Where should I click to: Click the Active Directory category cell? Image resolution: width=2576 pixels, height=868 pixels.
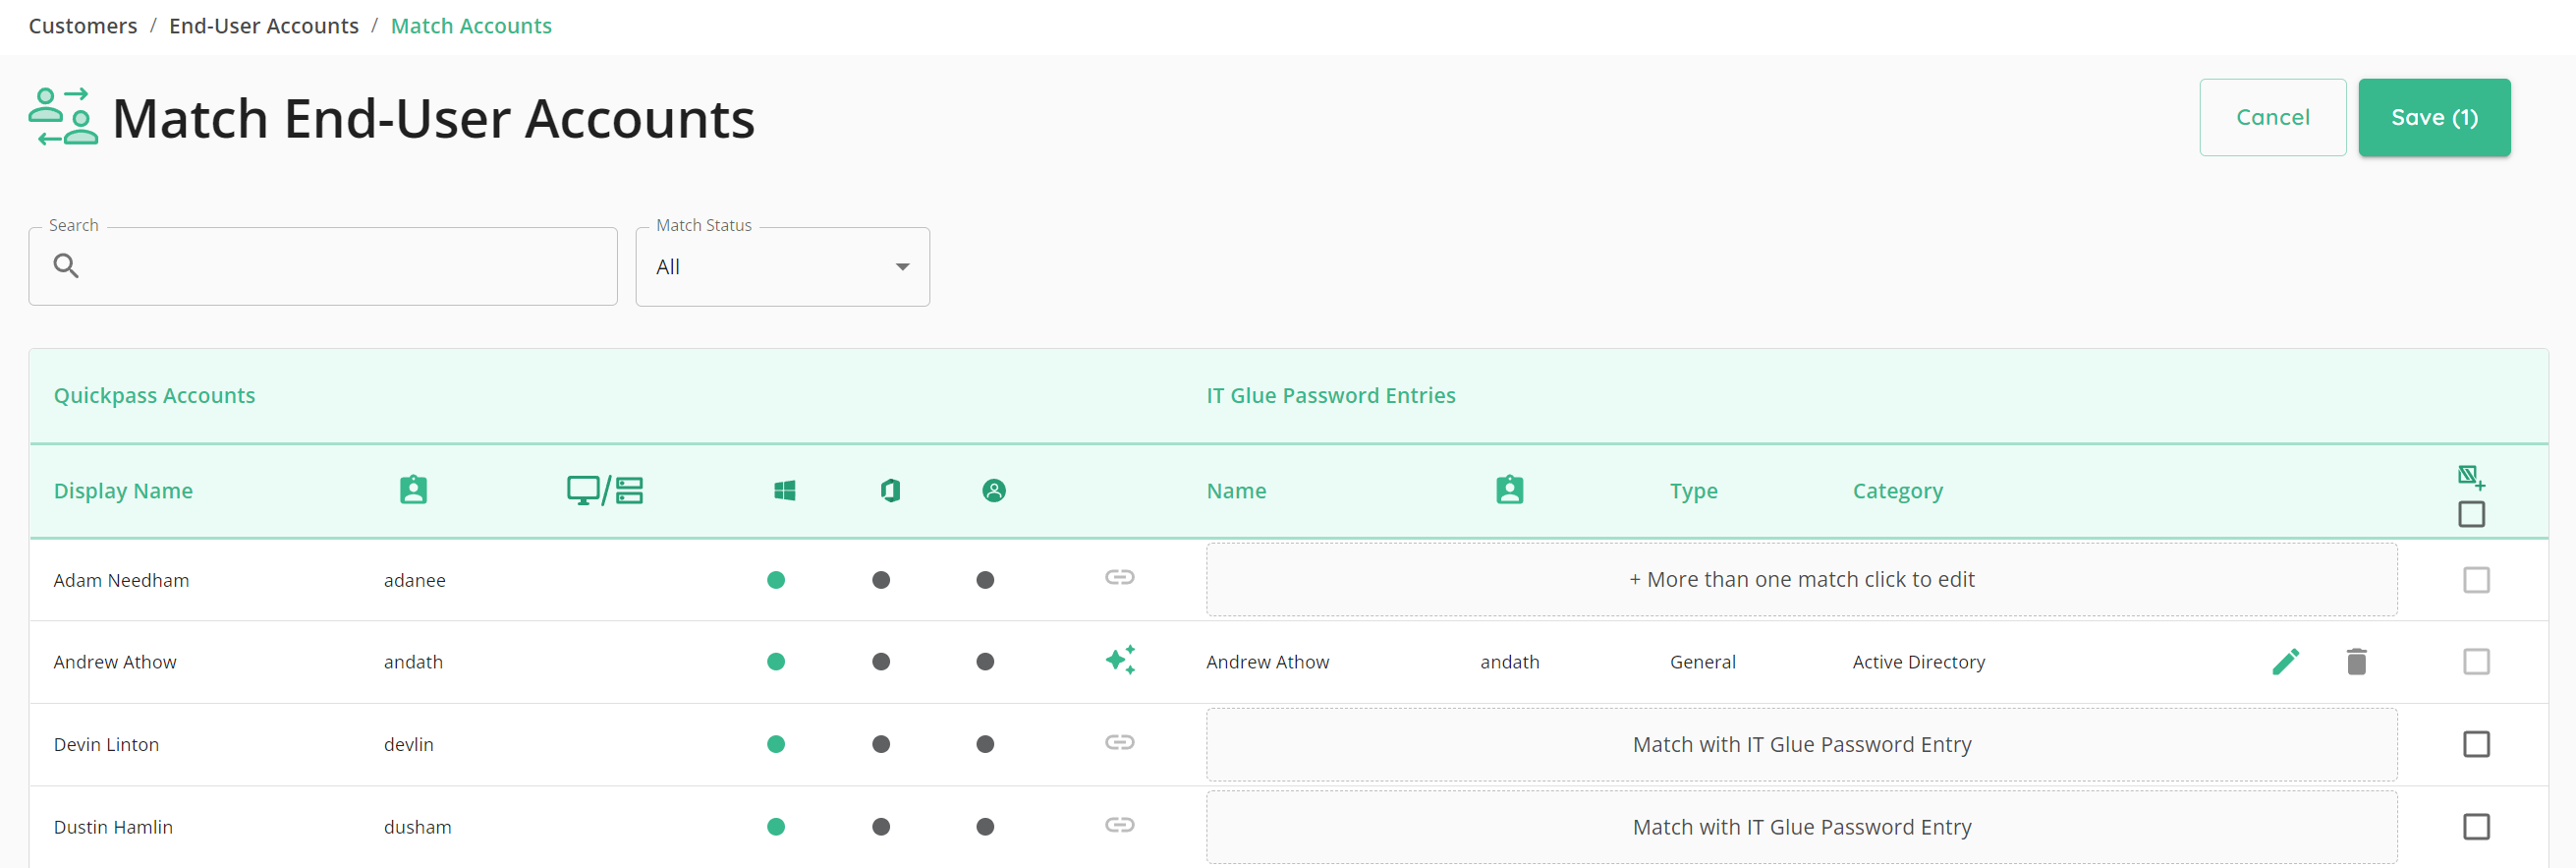[1918, 663]
